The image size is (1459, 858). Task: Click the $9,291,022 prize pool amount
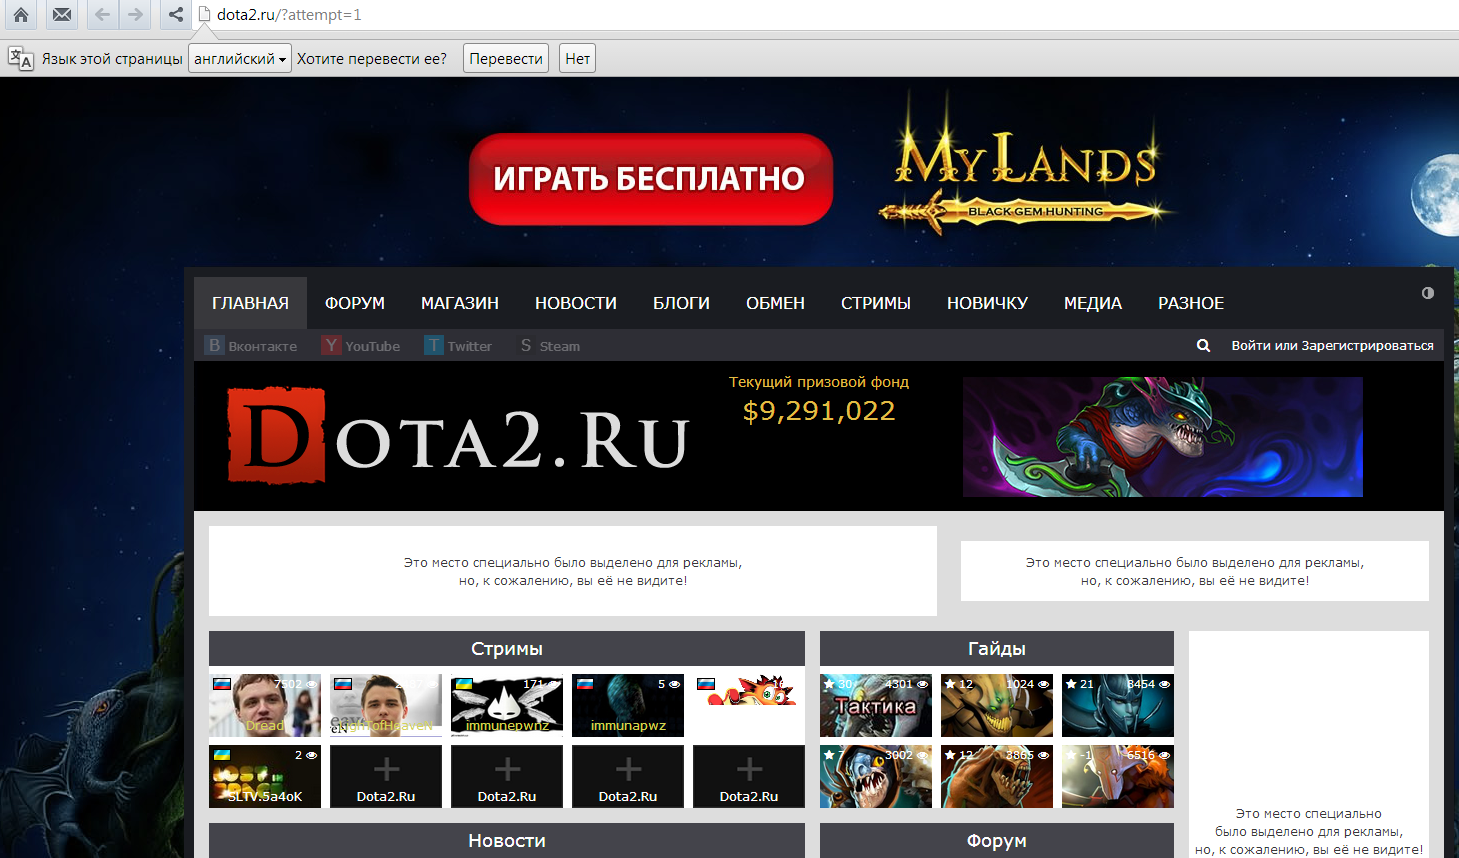[x=819, y=411]
